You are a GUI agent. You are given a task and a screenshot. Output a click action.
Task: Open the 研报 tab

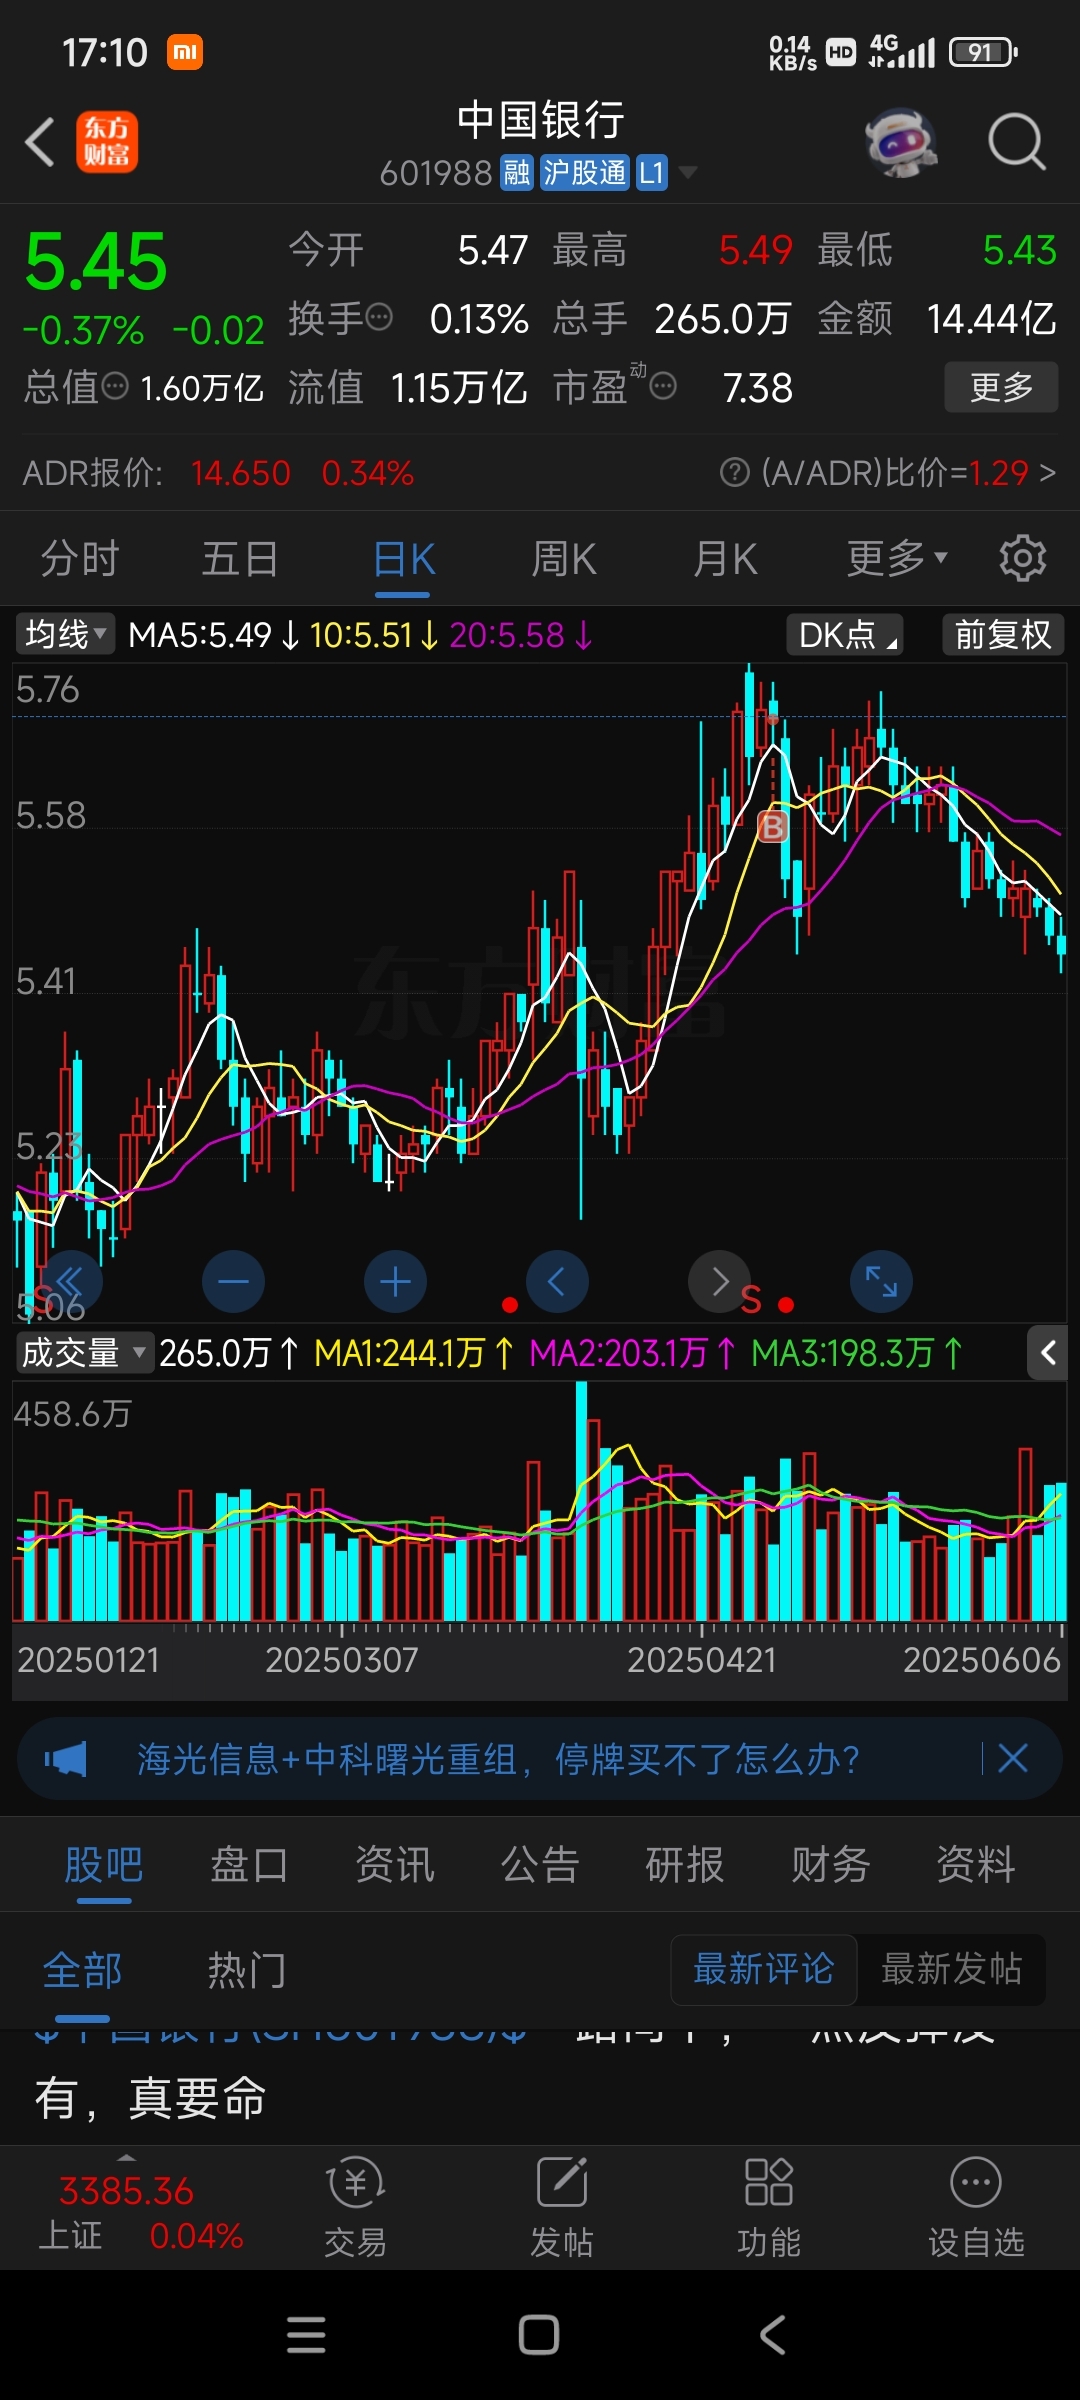coord(685,1865)
